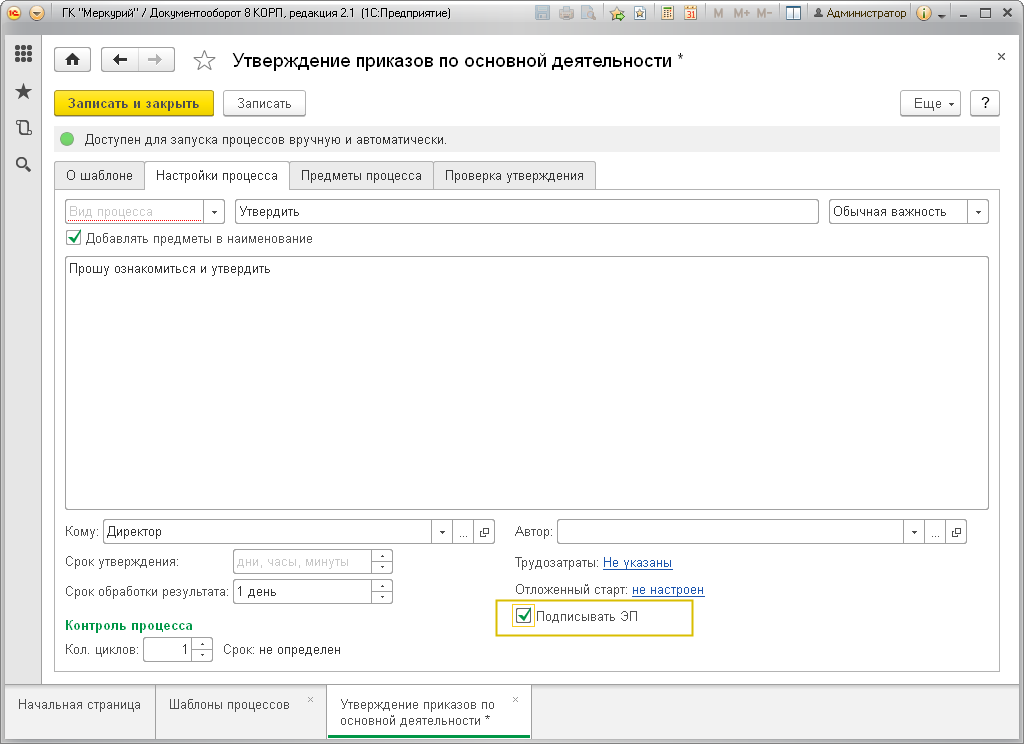Uncheck Добавлять предметы в наименование

(x=74, y=238)
